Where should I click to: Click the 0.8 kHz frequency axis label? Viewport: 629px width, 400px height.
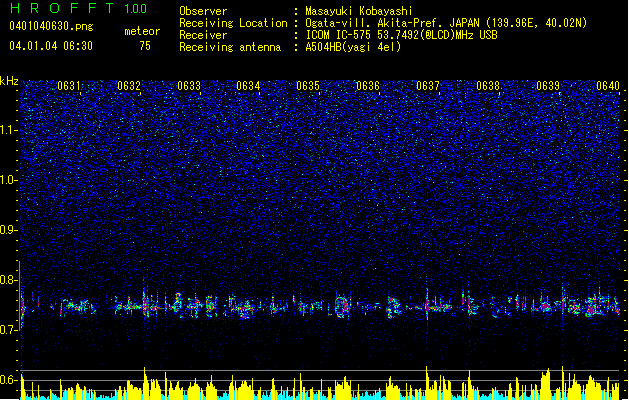pos(9,280)
